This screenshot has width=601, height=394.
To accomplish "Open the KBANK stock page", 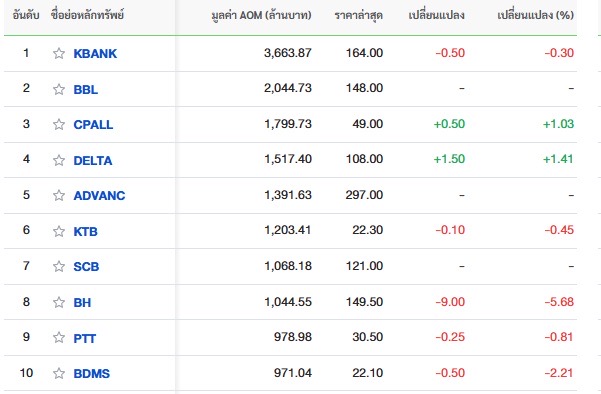I will pos(95,54).
